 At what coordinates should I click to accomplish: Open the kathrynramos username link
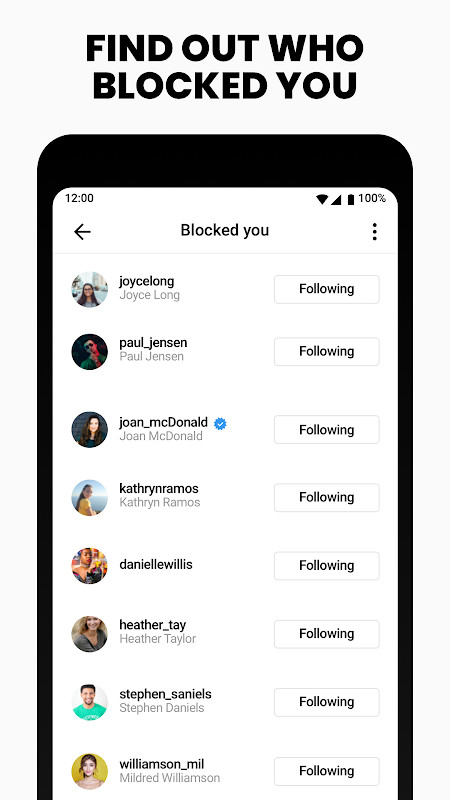click(x=159, y=489)
